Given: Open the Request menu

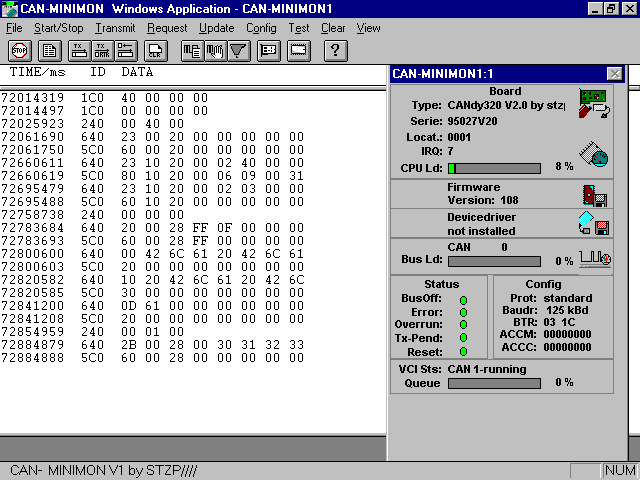Looking at the screenshot, I should click(x=167, y=28).
